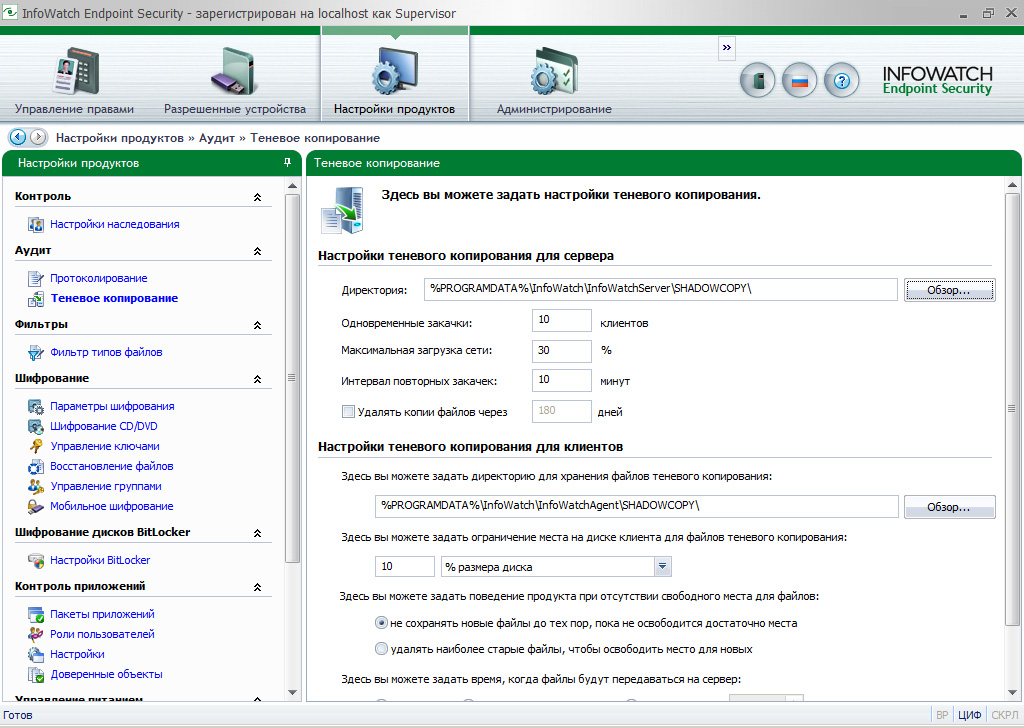Open the % размера диска dropdown

click(663, 566)
